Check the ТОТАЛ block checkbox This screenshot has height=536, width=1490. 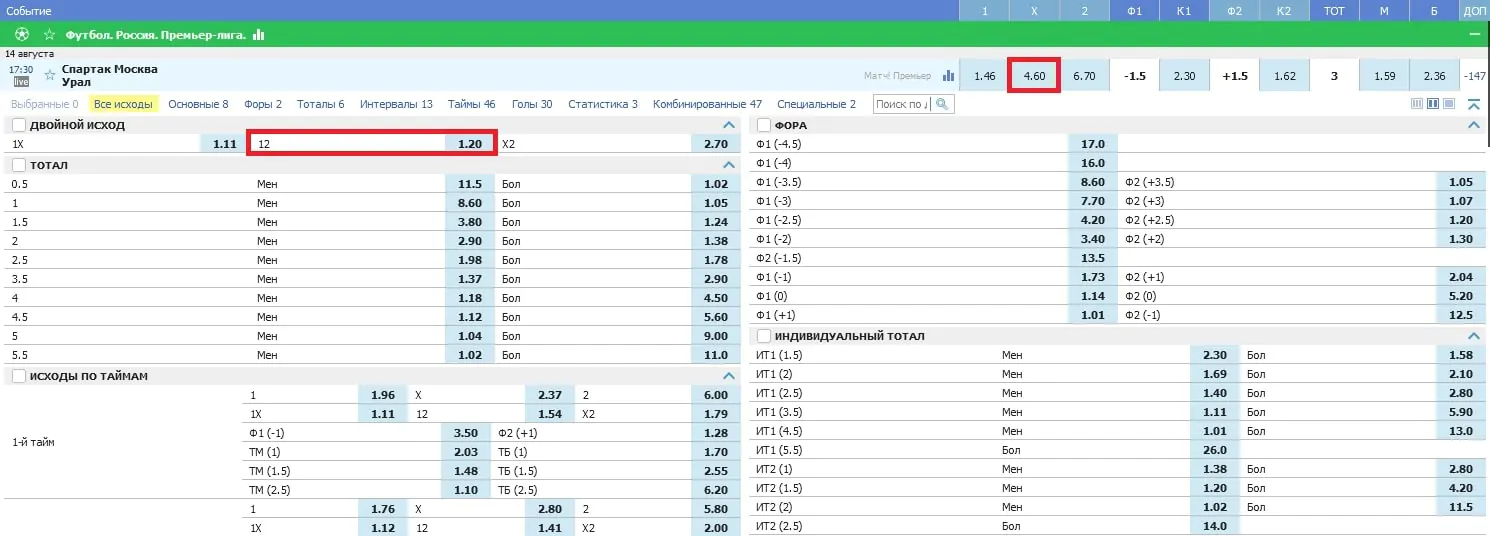click(x=19, y=165)
